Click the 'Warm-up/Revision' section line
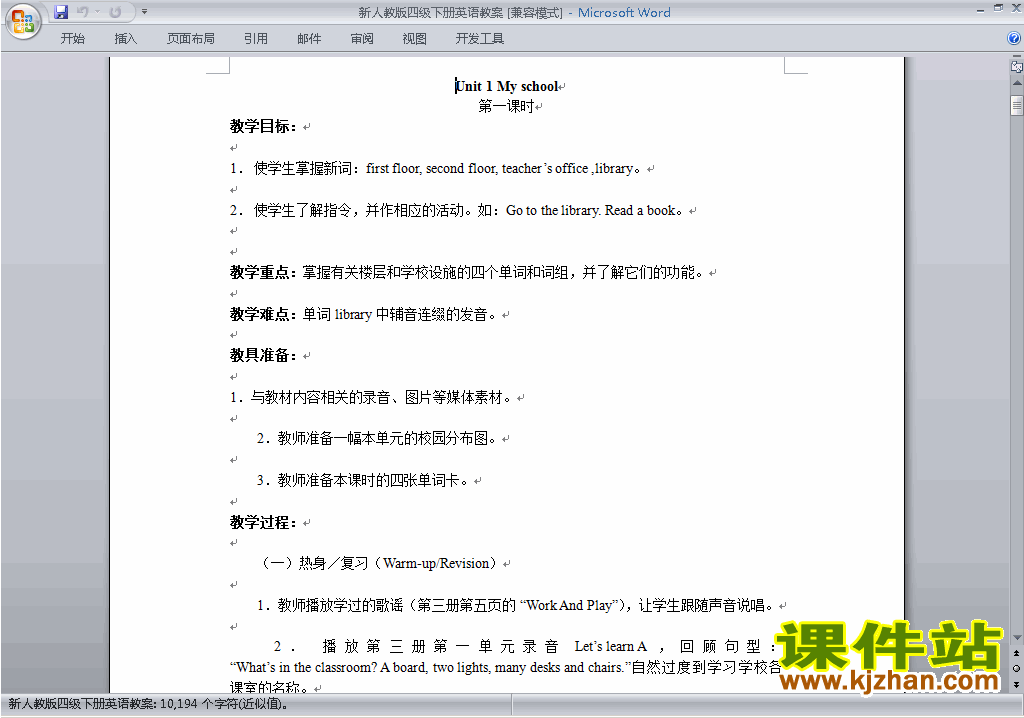This screenshot has height=718, width=1024. point(379,563)
